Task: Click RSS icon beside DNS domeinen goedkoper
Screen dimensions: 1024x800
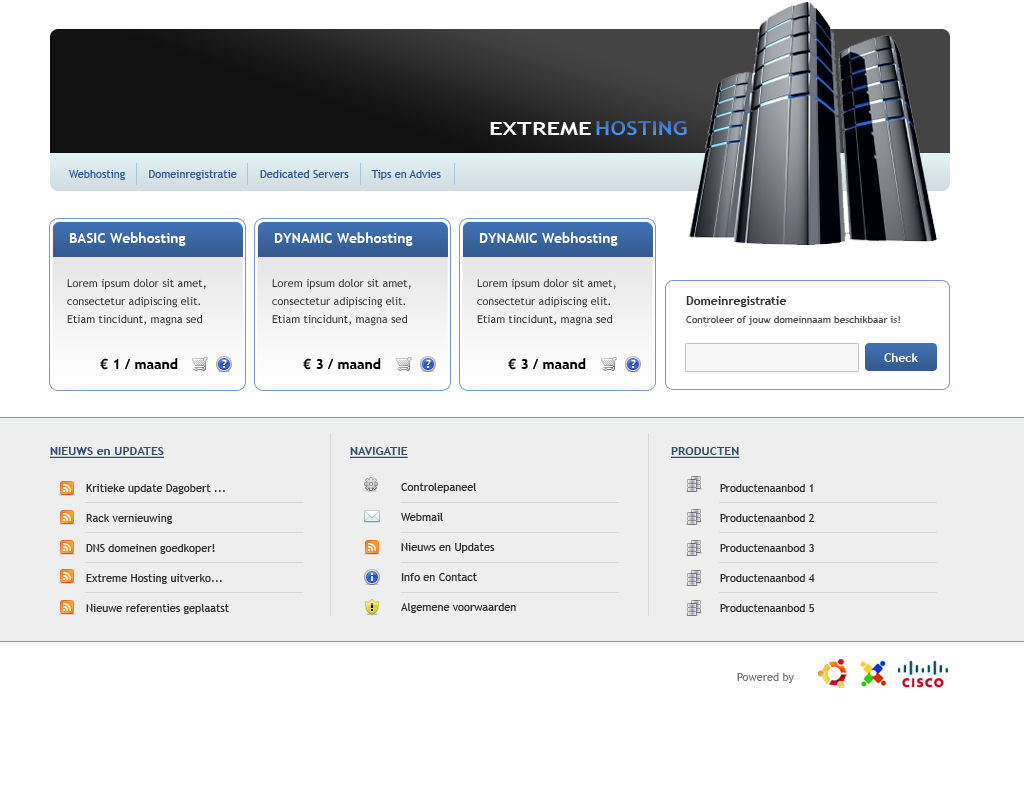Action: tap(67, 547)
